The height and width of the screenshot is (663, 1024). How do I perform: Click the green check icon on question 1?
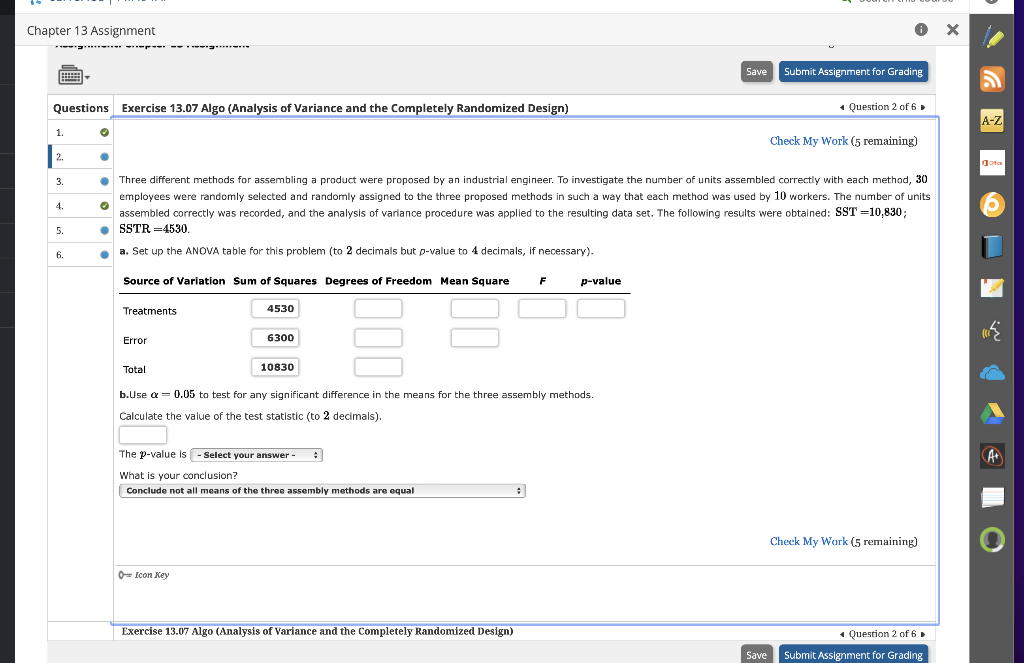point(104,133)
